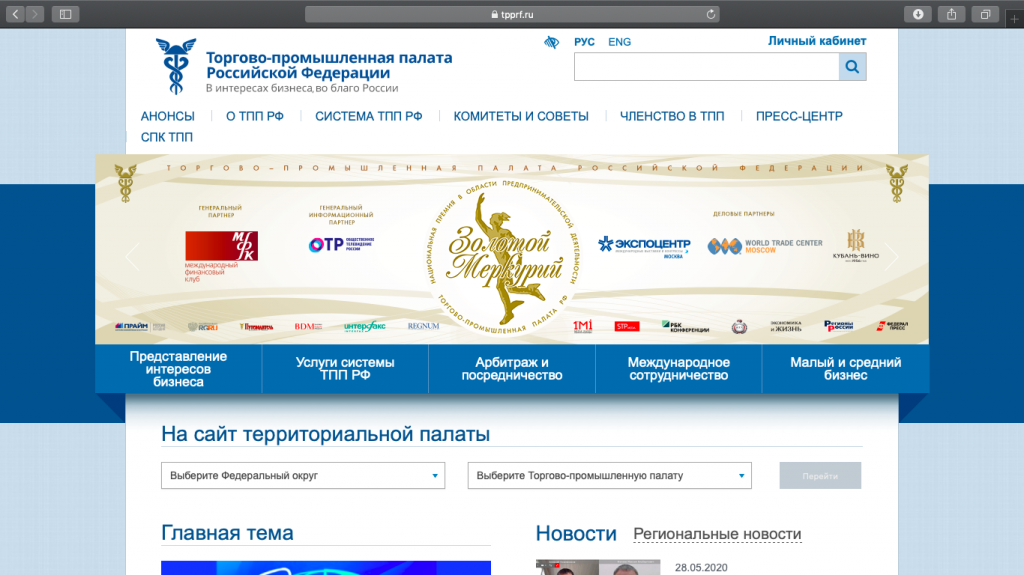Viewport: 1024px width, 575px height.
Task: Select the Новости heading tab
Action: pos(576,534)
